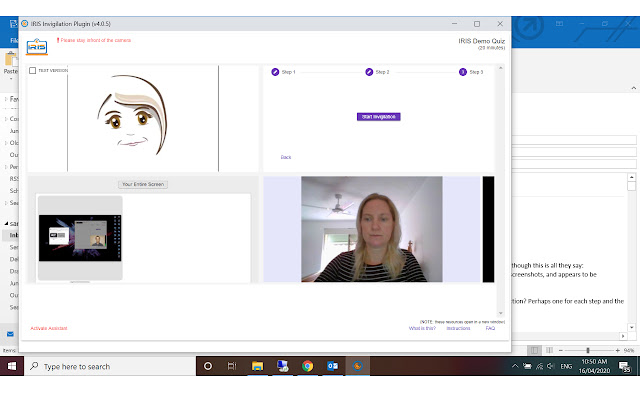Click the Start Invigilation button

pos(378,117)
